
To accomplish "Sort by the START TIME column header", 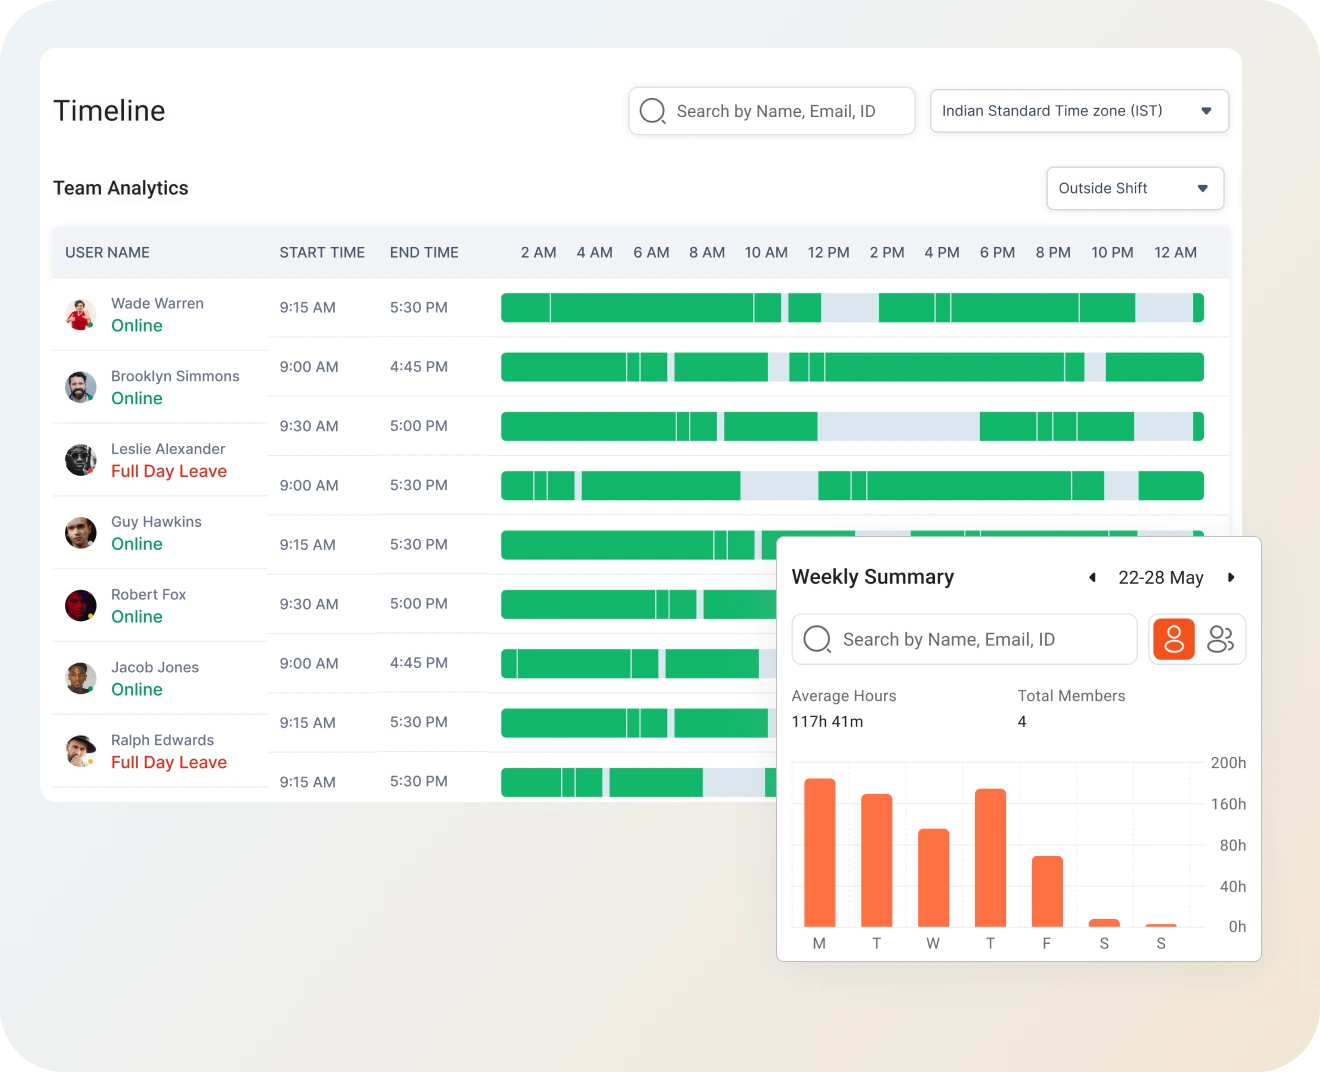I will pos(321,252).
